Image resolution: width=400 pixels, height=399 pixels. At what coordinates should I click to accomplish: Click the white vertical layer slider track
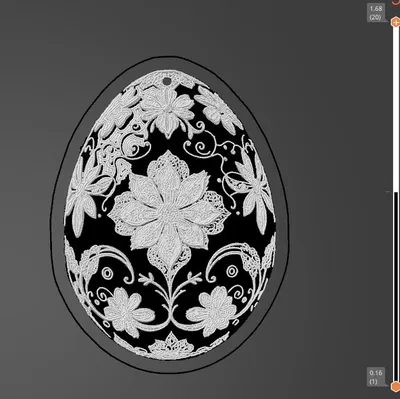(395, 110)
